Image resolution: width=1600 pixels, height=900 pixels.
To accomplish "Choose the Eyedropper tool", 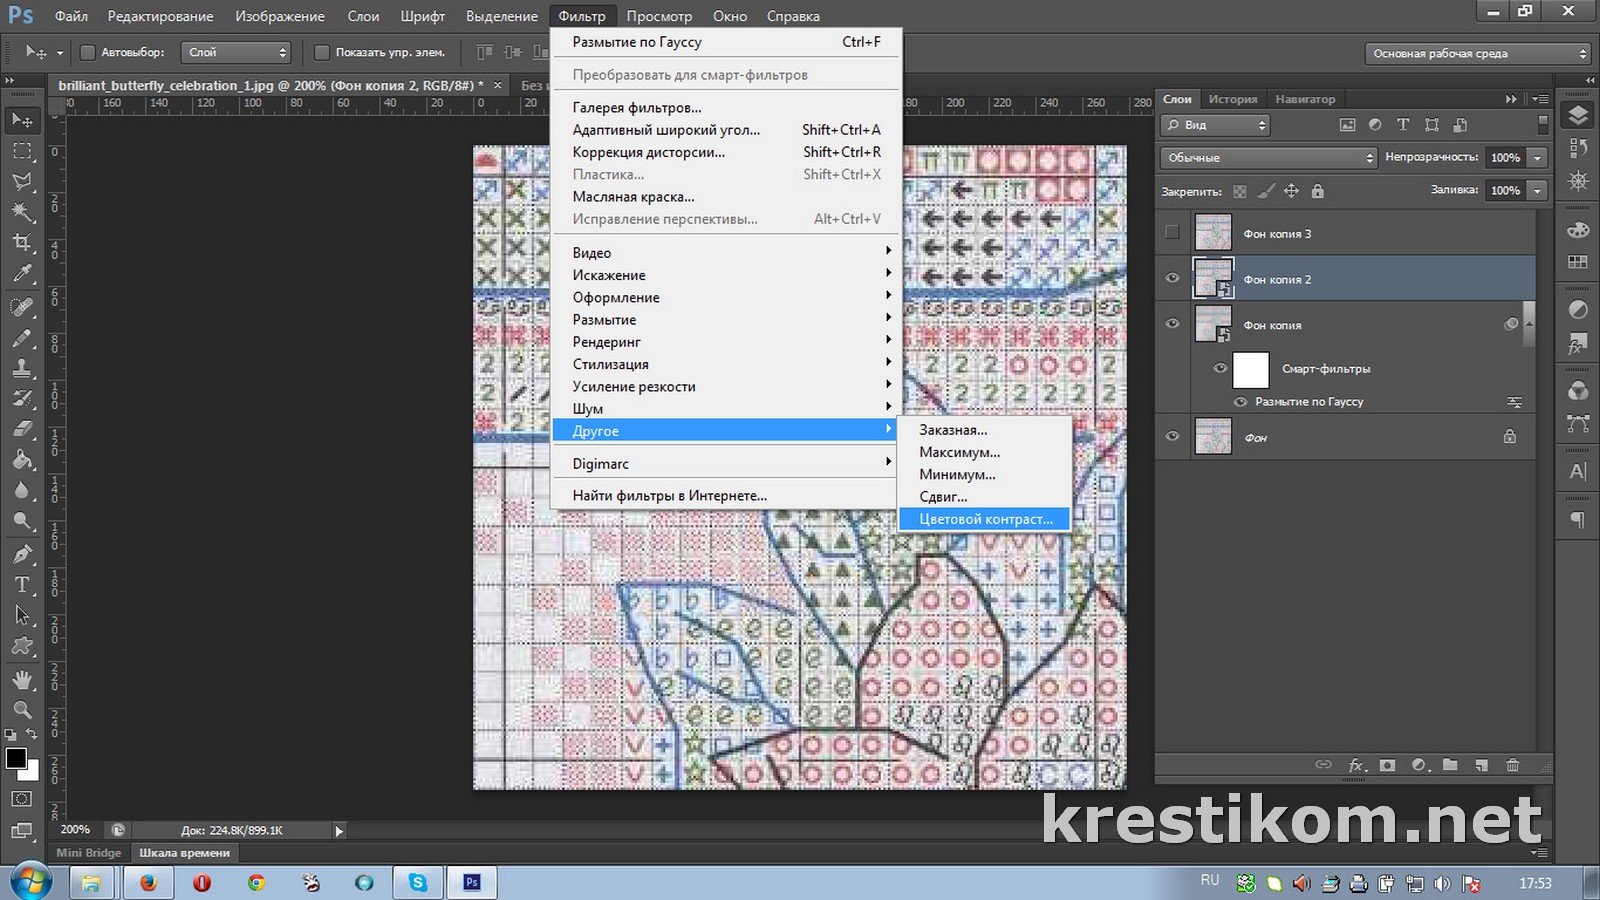I will [x=22, y=274].
